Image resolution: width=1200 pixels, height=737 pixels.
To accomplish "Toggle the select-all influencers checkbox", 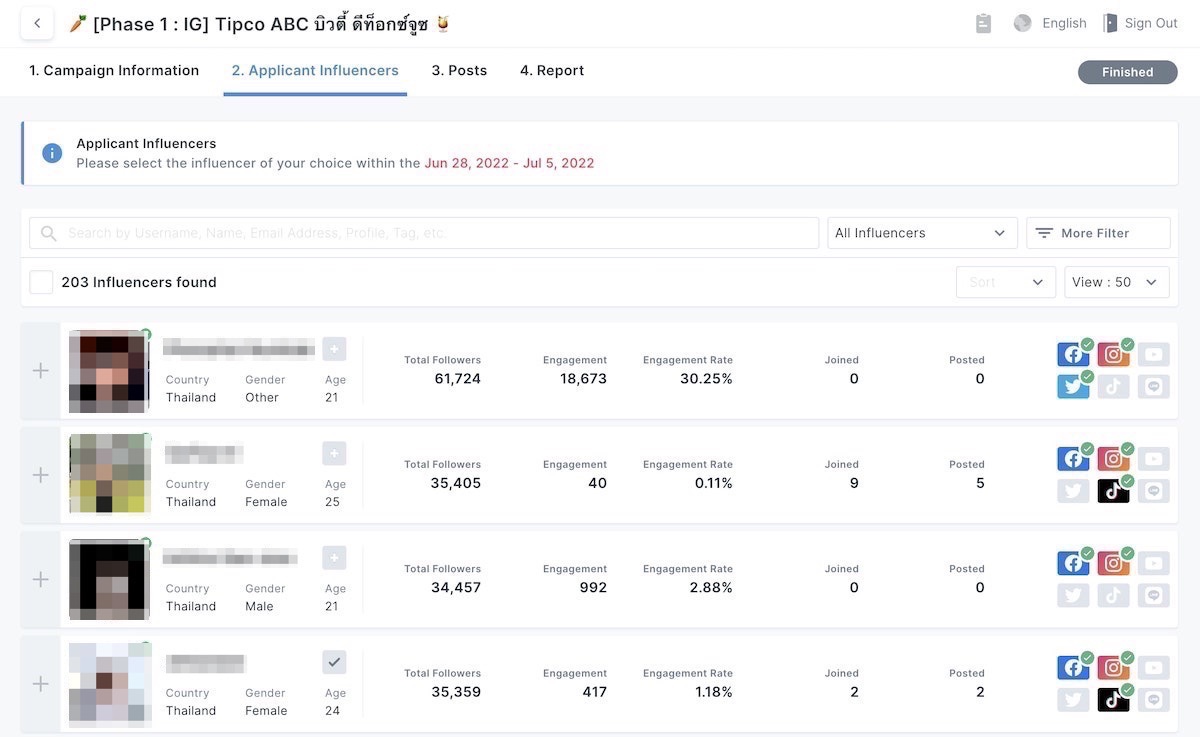I will click(x=41, y=282).
